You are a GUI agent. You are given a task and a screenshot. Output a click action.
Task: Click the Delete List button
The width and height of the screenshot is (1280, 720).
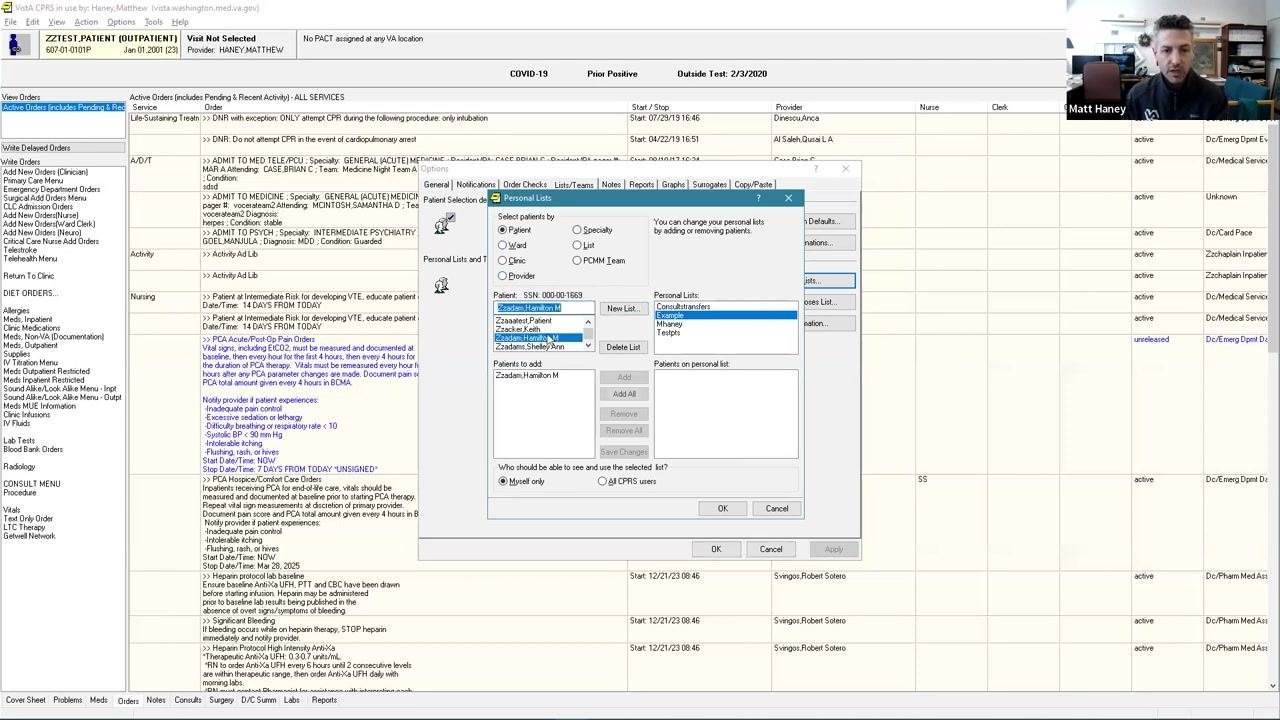pyautogui.click(x=622, y=347)
